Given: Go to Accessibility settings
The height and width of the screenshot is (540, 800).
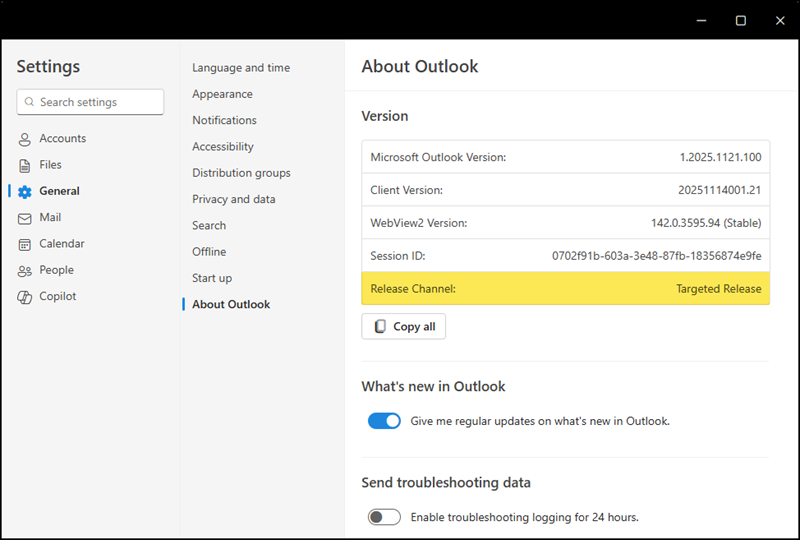Looking at the screenshot, I should click(x=222, y=146).
